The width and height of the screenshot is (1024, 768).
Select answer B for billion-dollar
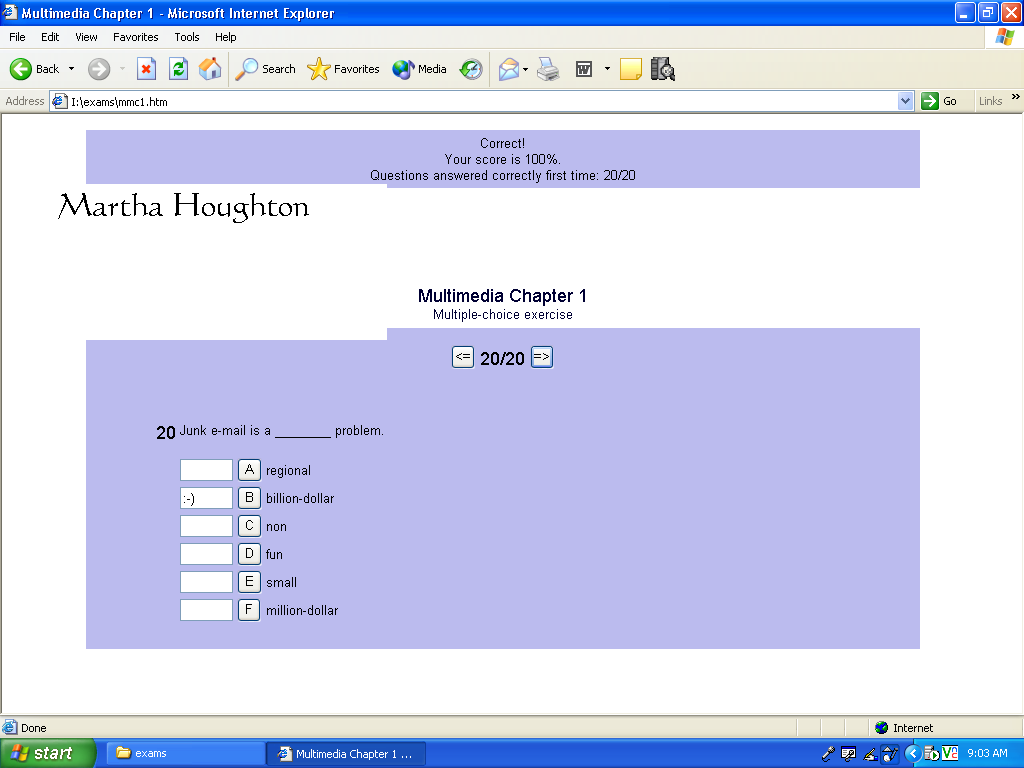249,498
